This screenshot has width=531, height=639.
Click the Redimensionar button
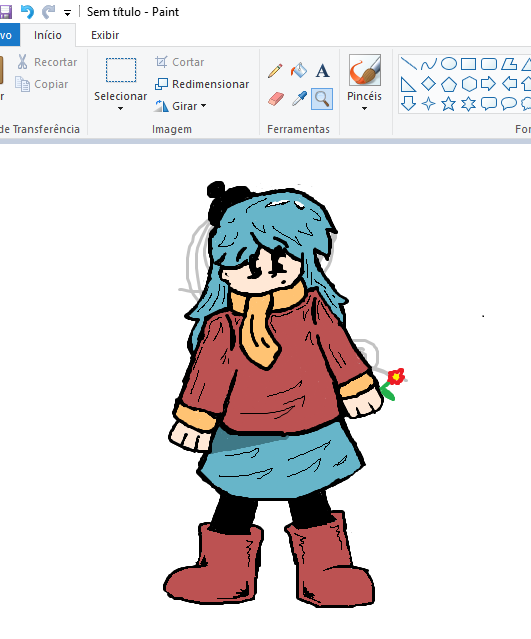(202, 84)
